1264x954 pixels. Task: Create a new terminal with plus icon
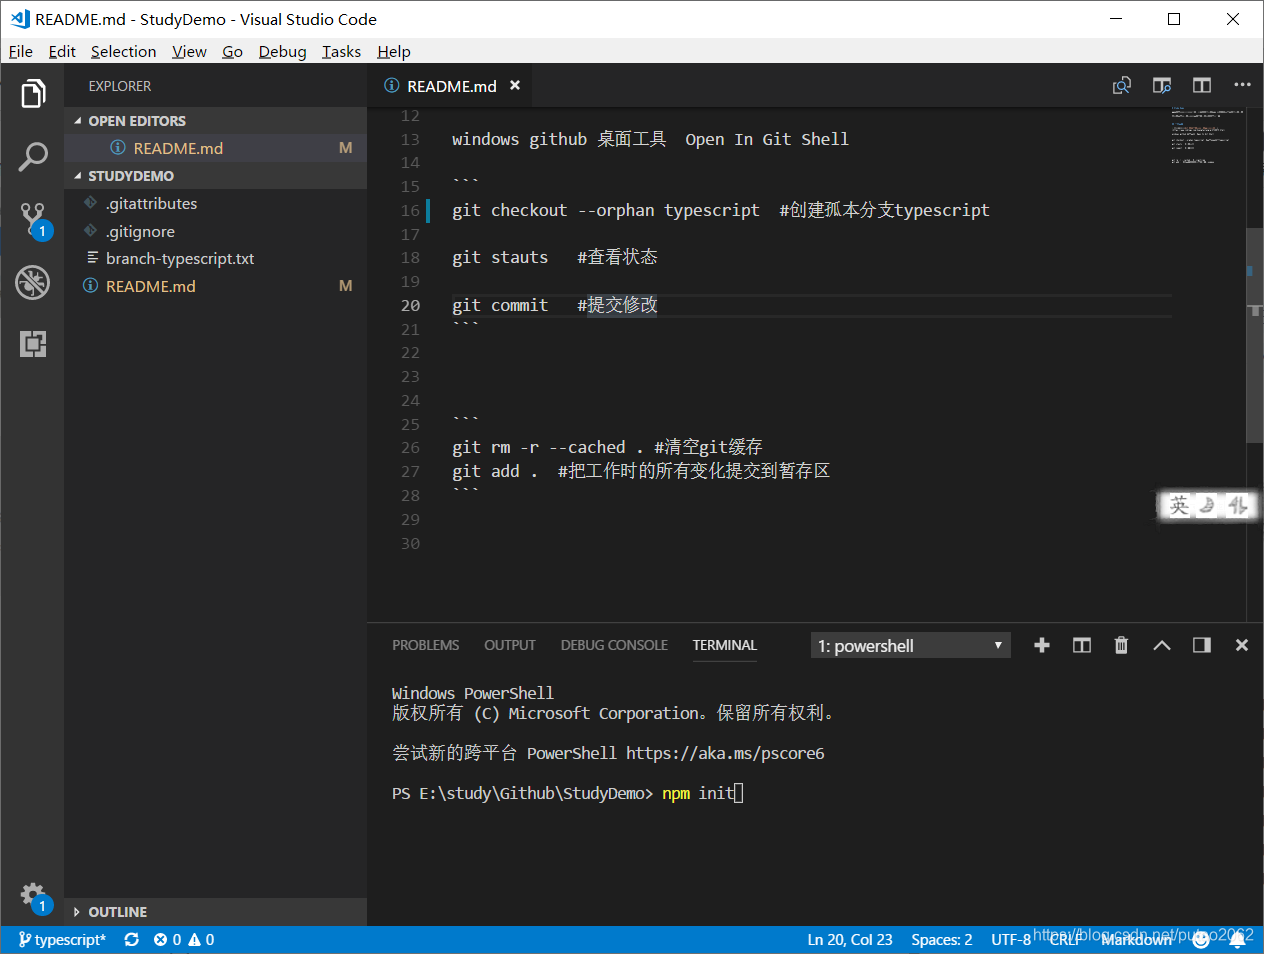pos(1042,645)
